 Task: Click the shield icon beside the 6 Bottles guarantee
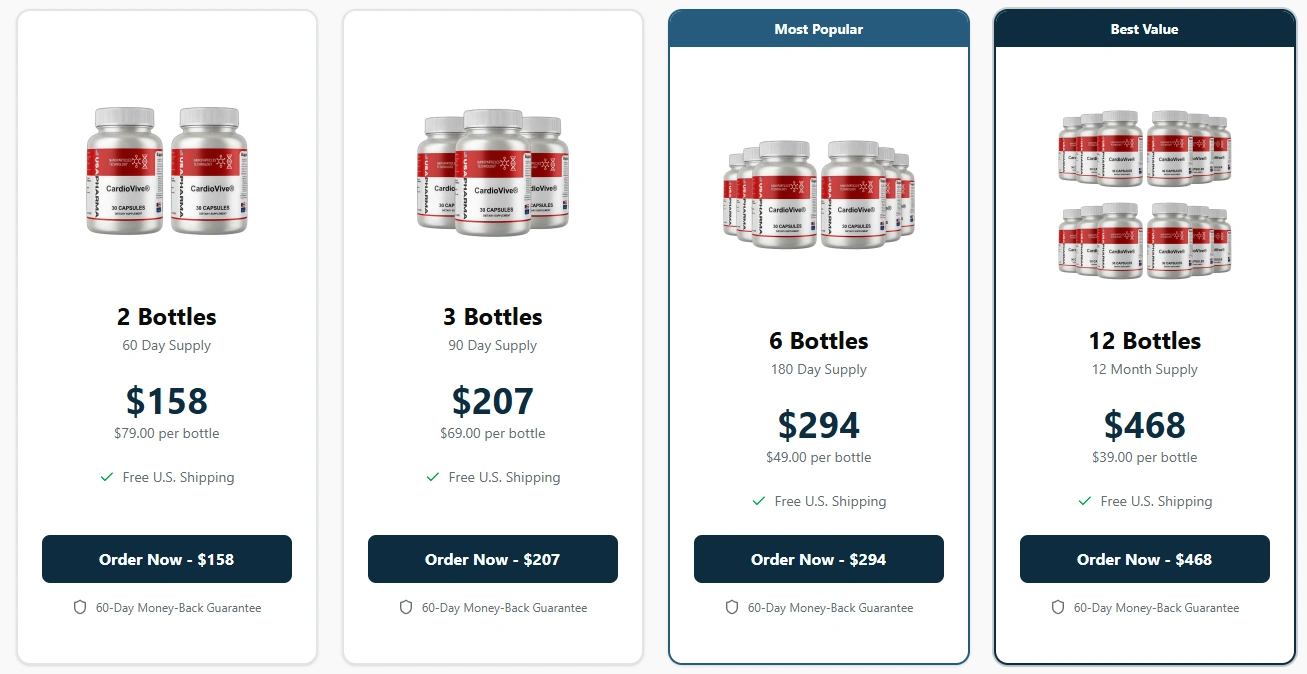pyautogui.click(x=731, y=607)
